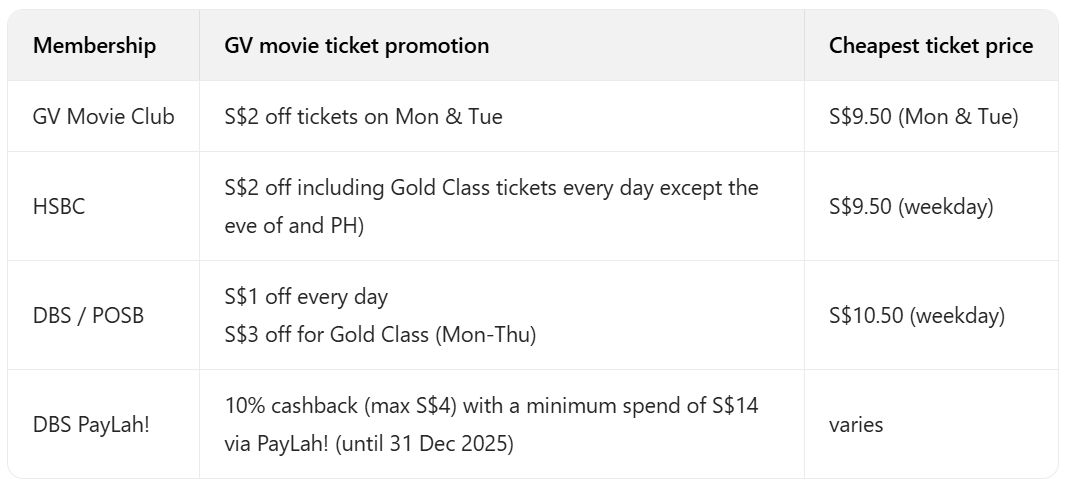This screenshot has height=490, width=1069.
Task: Click the eve of and PH text
Action: coord(294,226)
